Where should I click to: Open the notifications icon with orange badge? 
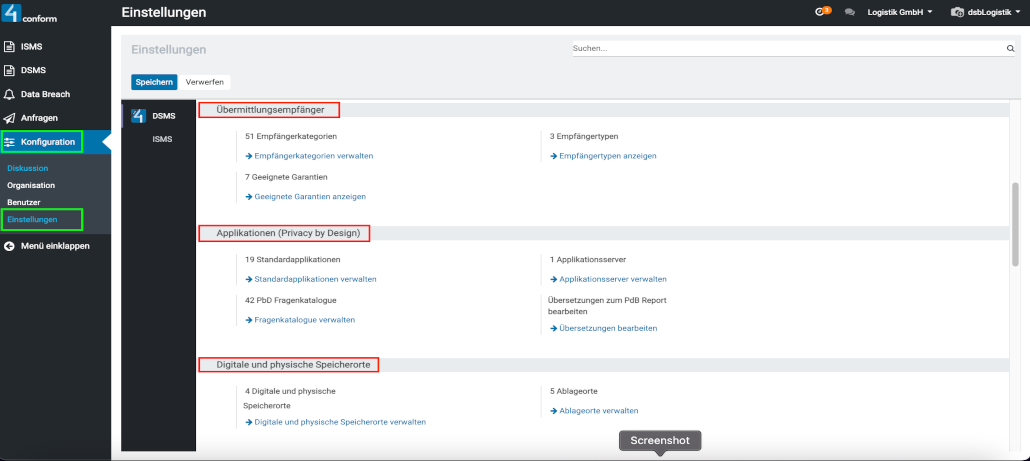[x=824, y=12]
